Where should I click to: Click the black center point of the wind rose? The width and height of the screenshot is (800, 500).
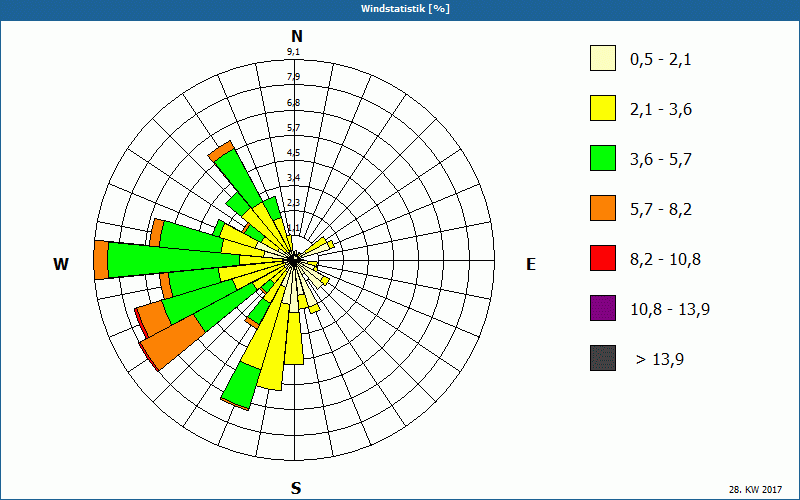point(294,260)
